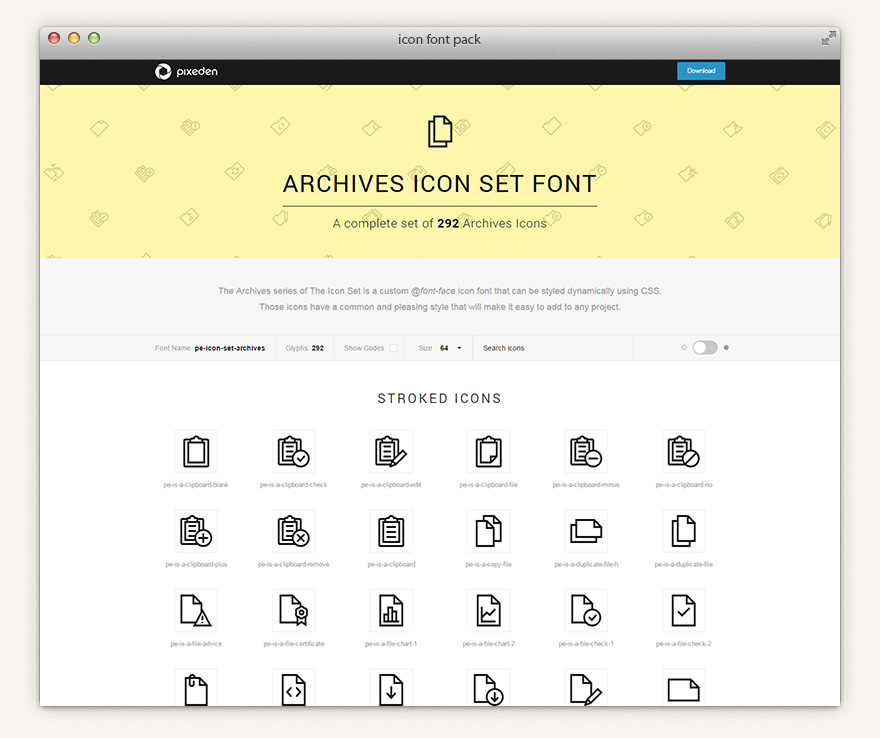Viewport: 880px width, 738px height.
Task: Click the Archives Icon Set Font heading
Action: tap(439, 184)
